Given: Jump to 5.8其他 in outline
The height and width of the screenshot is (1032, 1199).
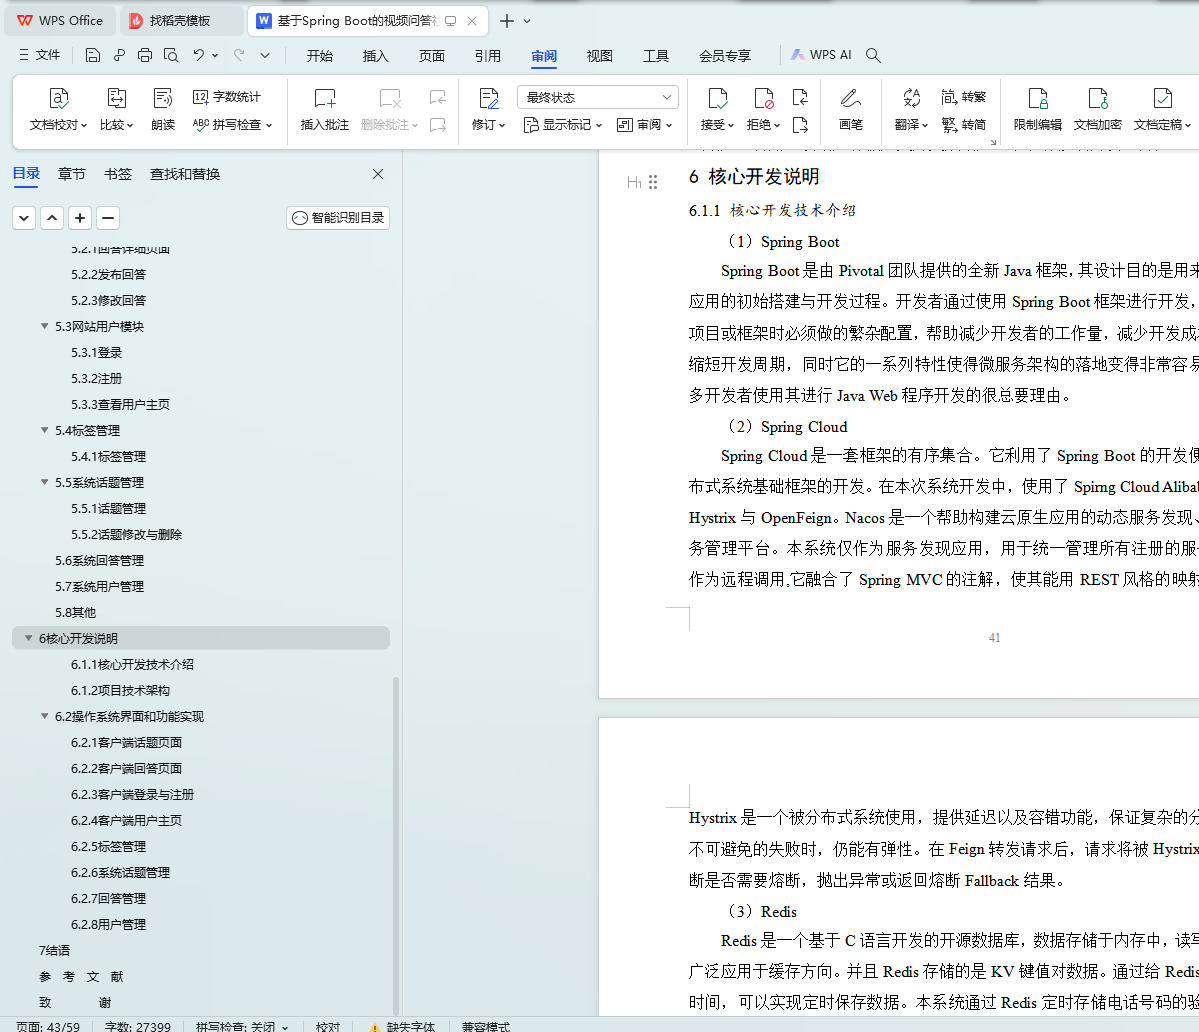Looking at the screenshot, I should pyautogui.click(x=75, y=612).
